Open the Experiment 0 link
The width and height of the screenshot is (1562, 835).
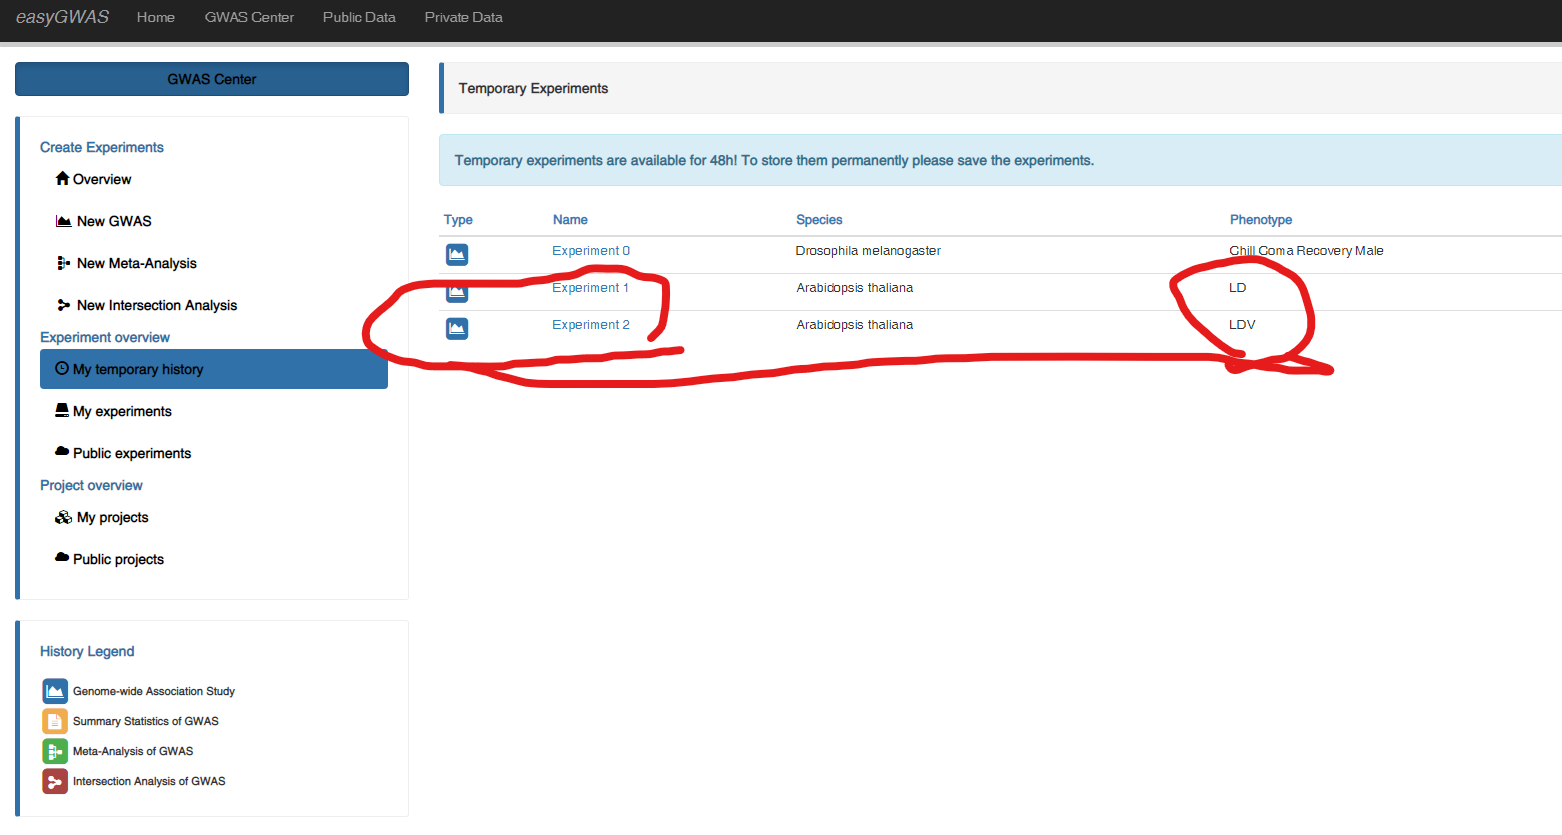591,251
